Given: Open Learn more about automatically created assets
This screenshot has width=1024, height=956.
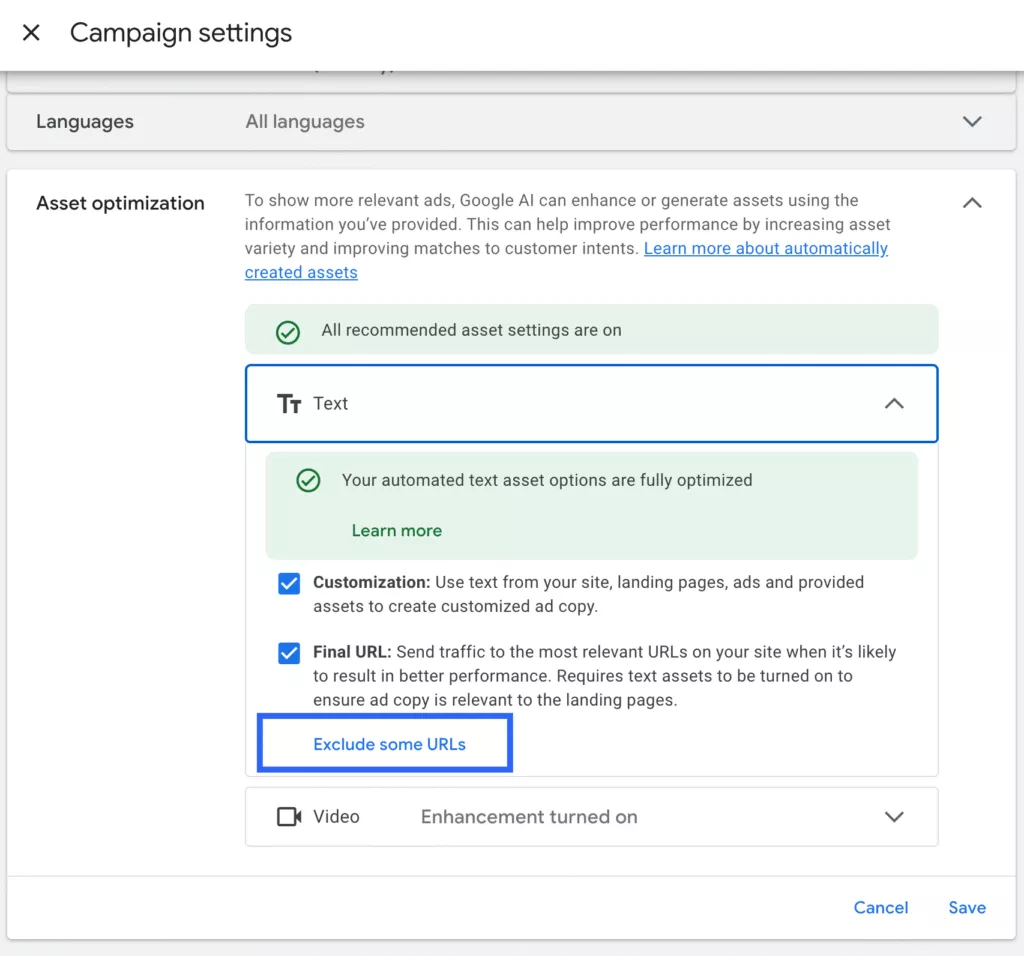Looking at the screenshot, I should [566, 261].
